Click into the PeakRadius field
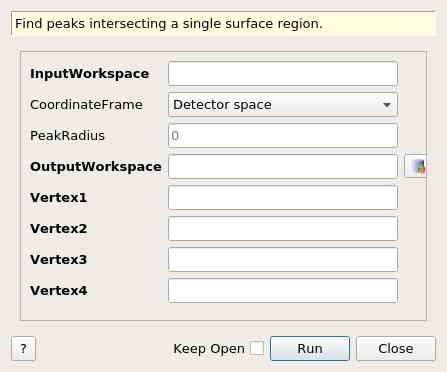Image resolution: width=447 pixels, height=372 pixels. 283,136
